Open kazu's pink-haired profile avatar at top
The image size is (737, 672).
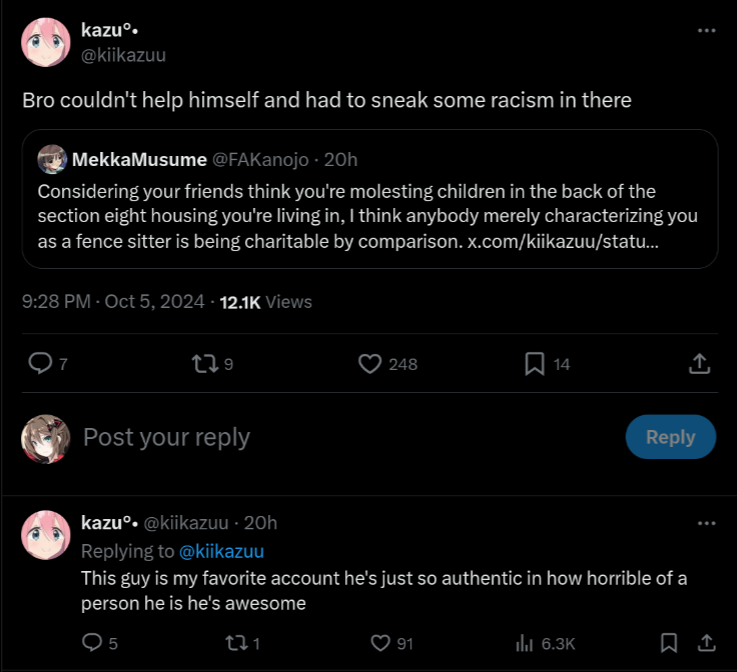(46, 42)
